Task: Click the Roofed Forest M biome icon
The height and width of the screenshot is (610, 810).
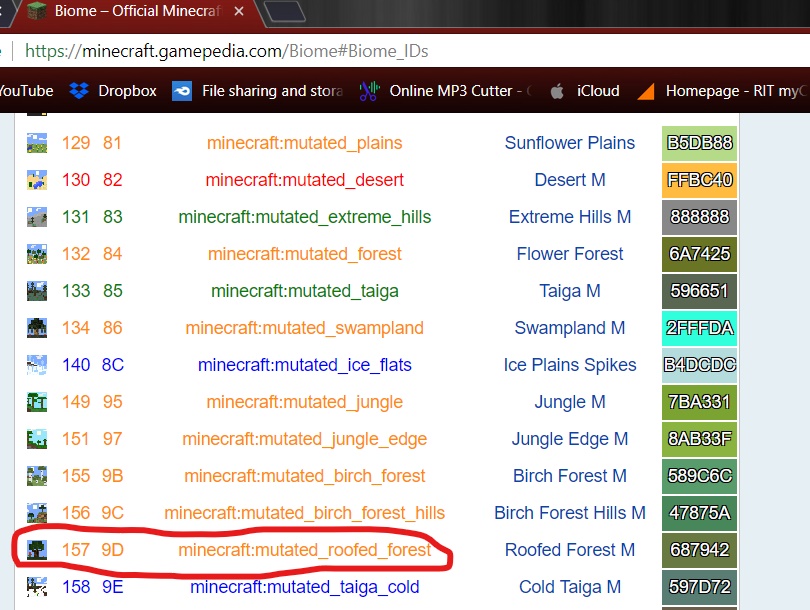Action: click(37, 550)
